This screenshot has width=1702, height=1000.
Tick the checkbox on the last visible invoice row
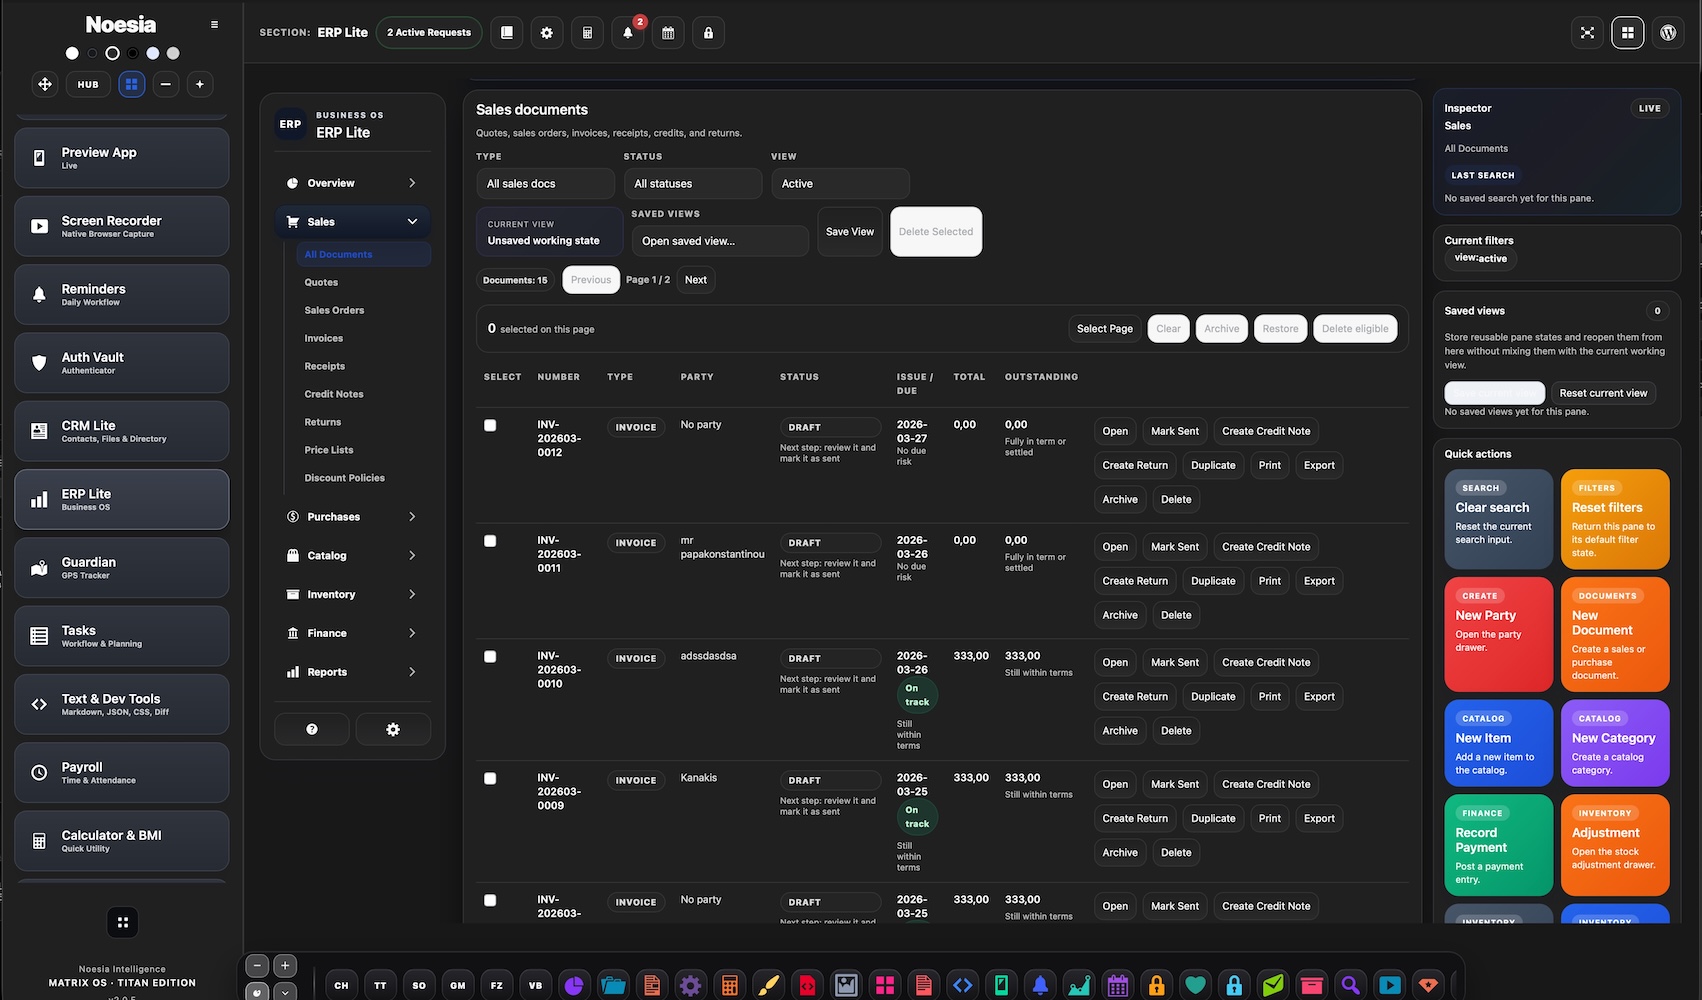490,900
